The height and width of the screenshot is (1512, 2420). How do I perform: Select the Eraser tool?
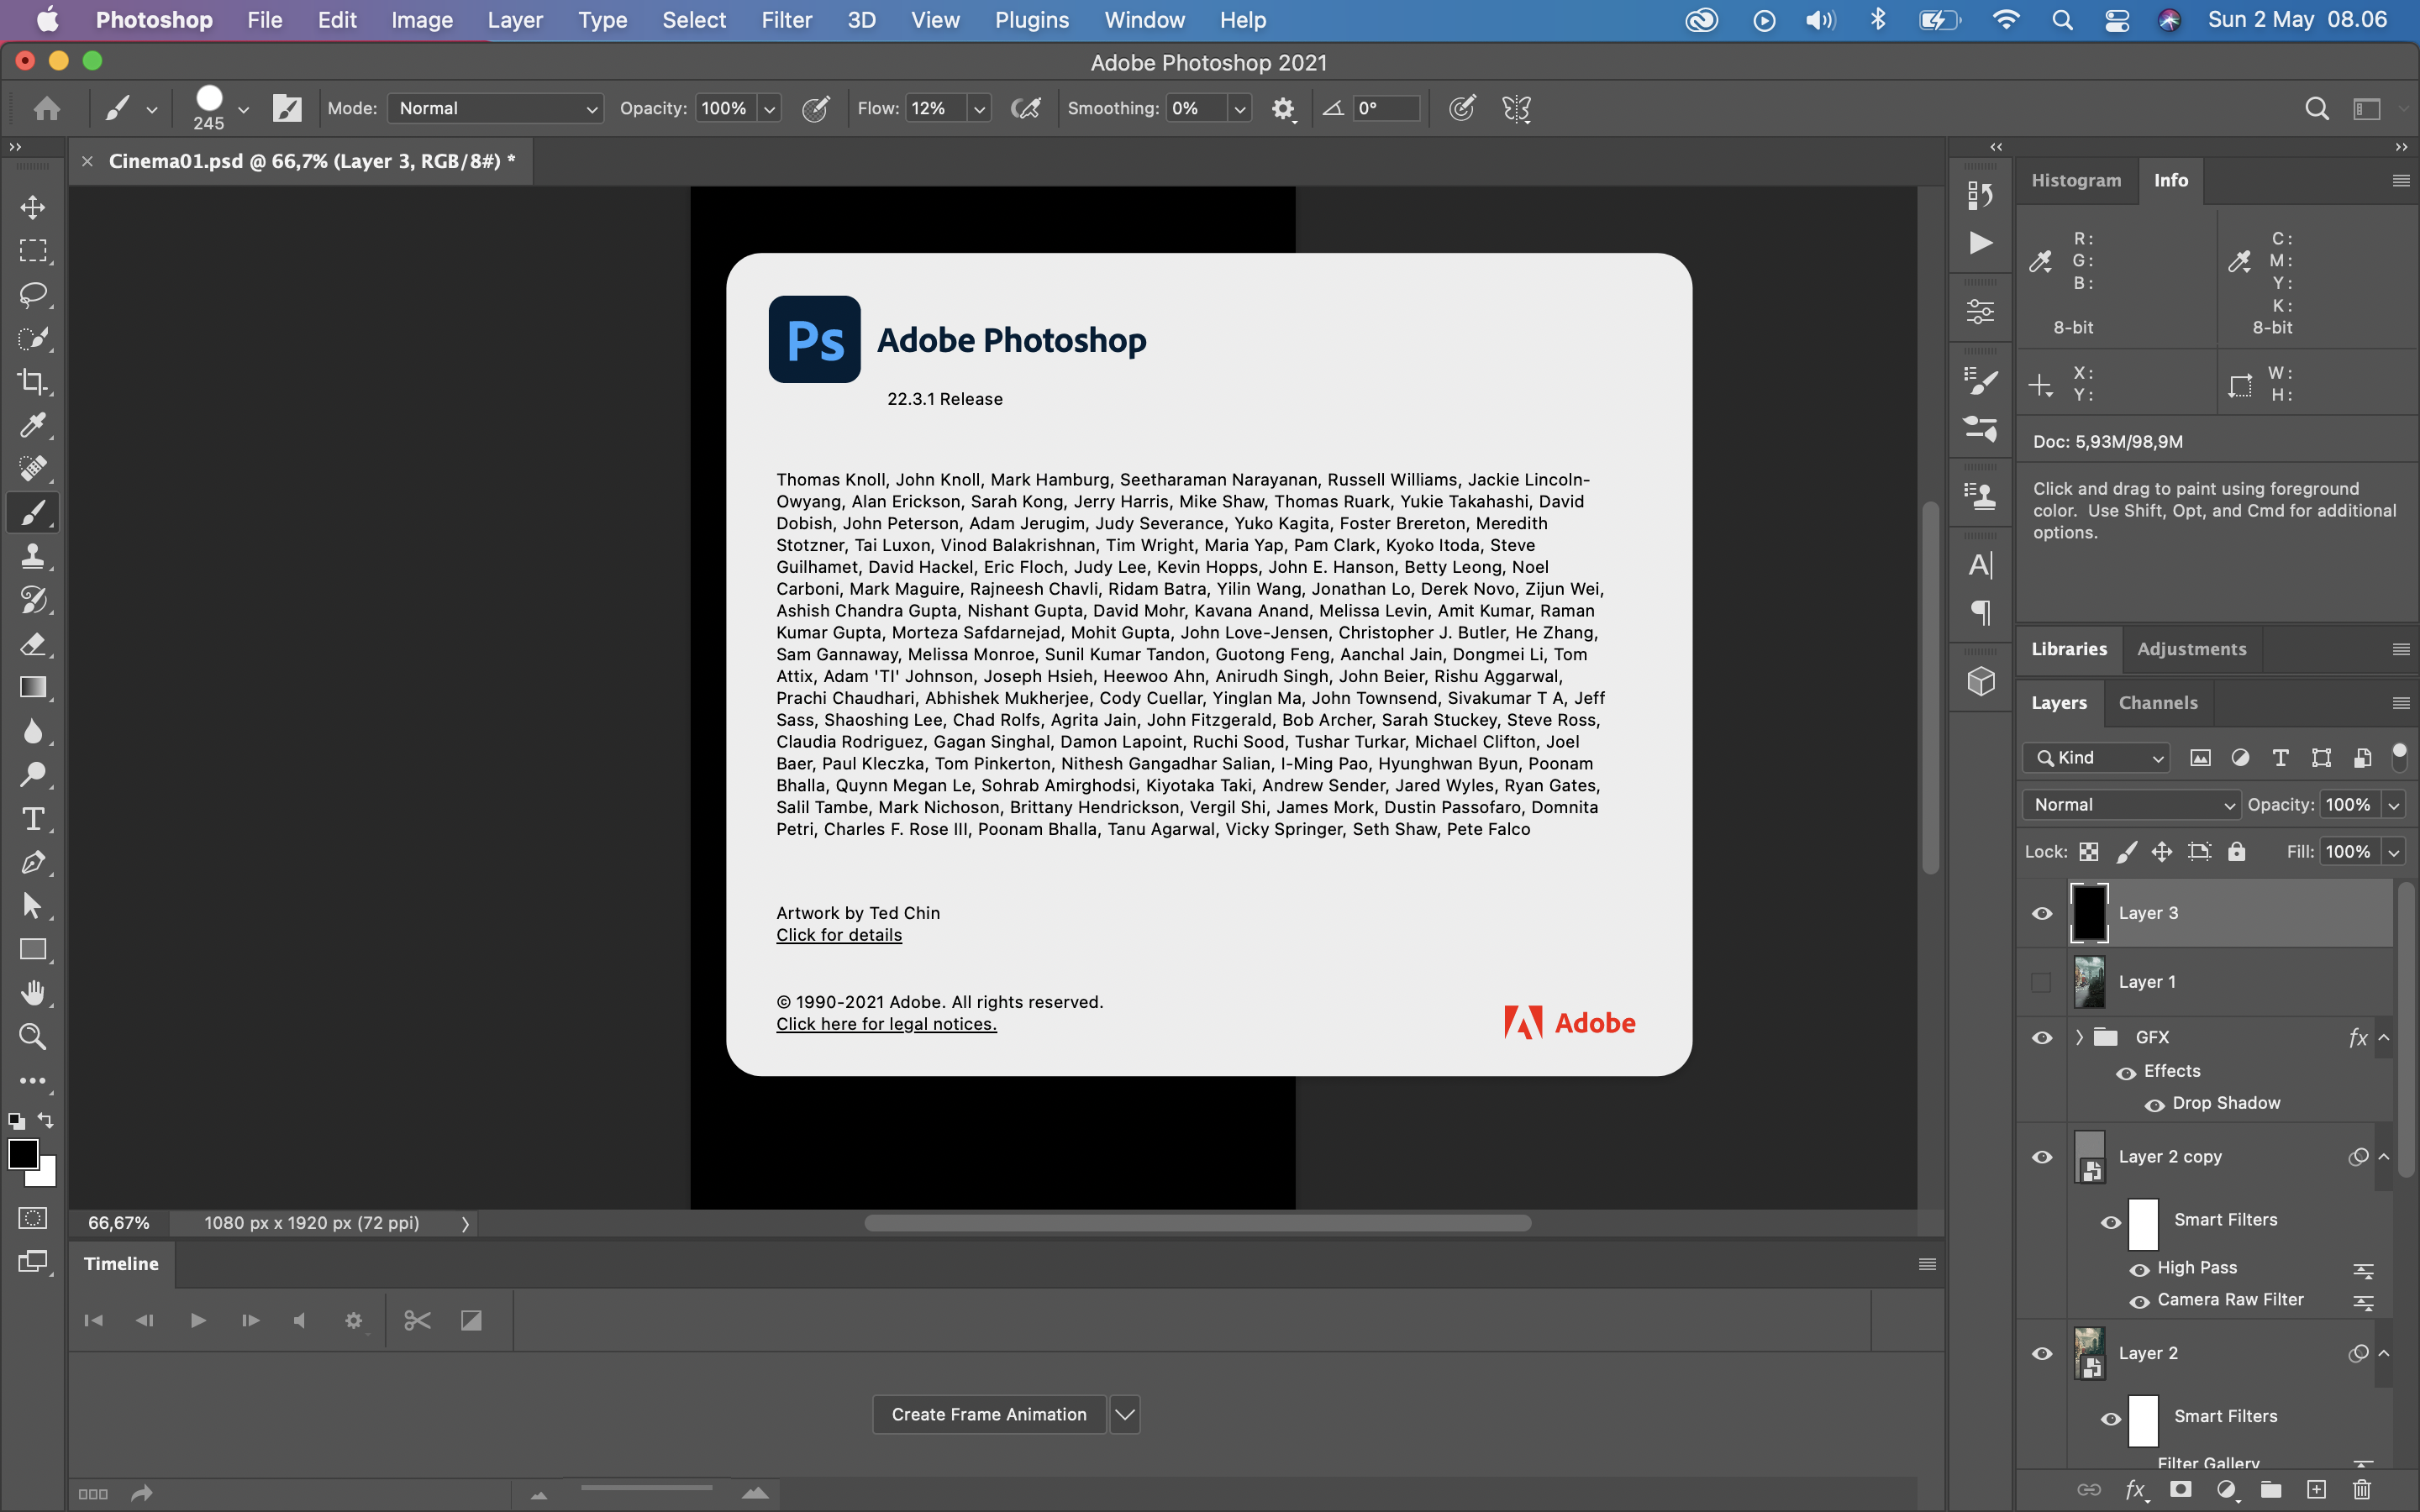click(33, 643)
